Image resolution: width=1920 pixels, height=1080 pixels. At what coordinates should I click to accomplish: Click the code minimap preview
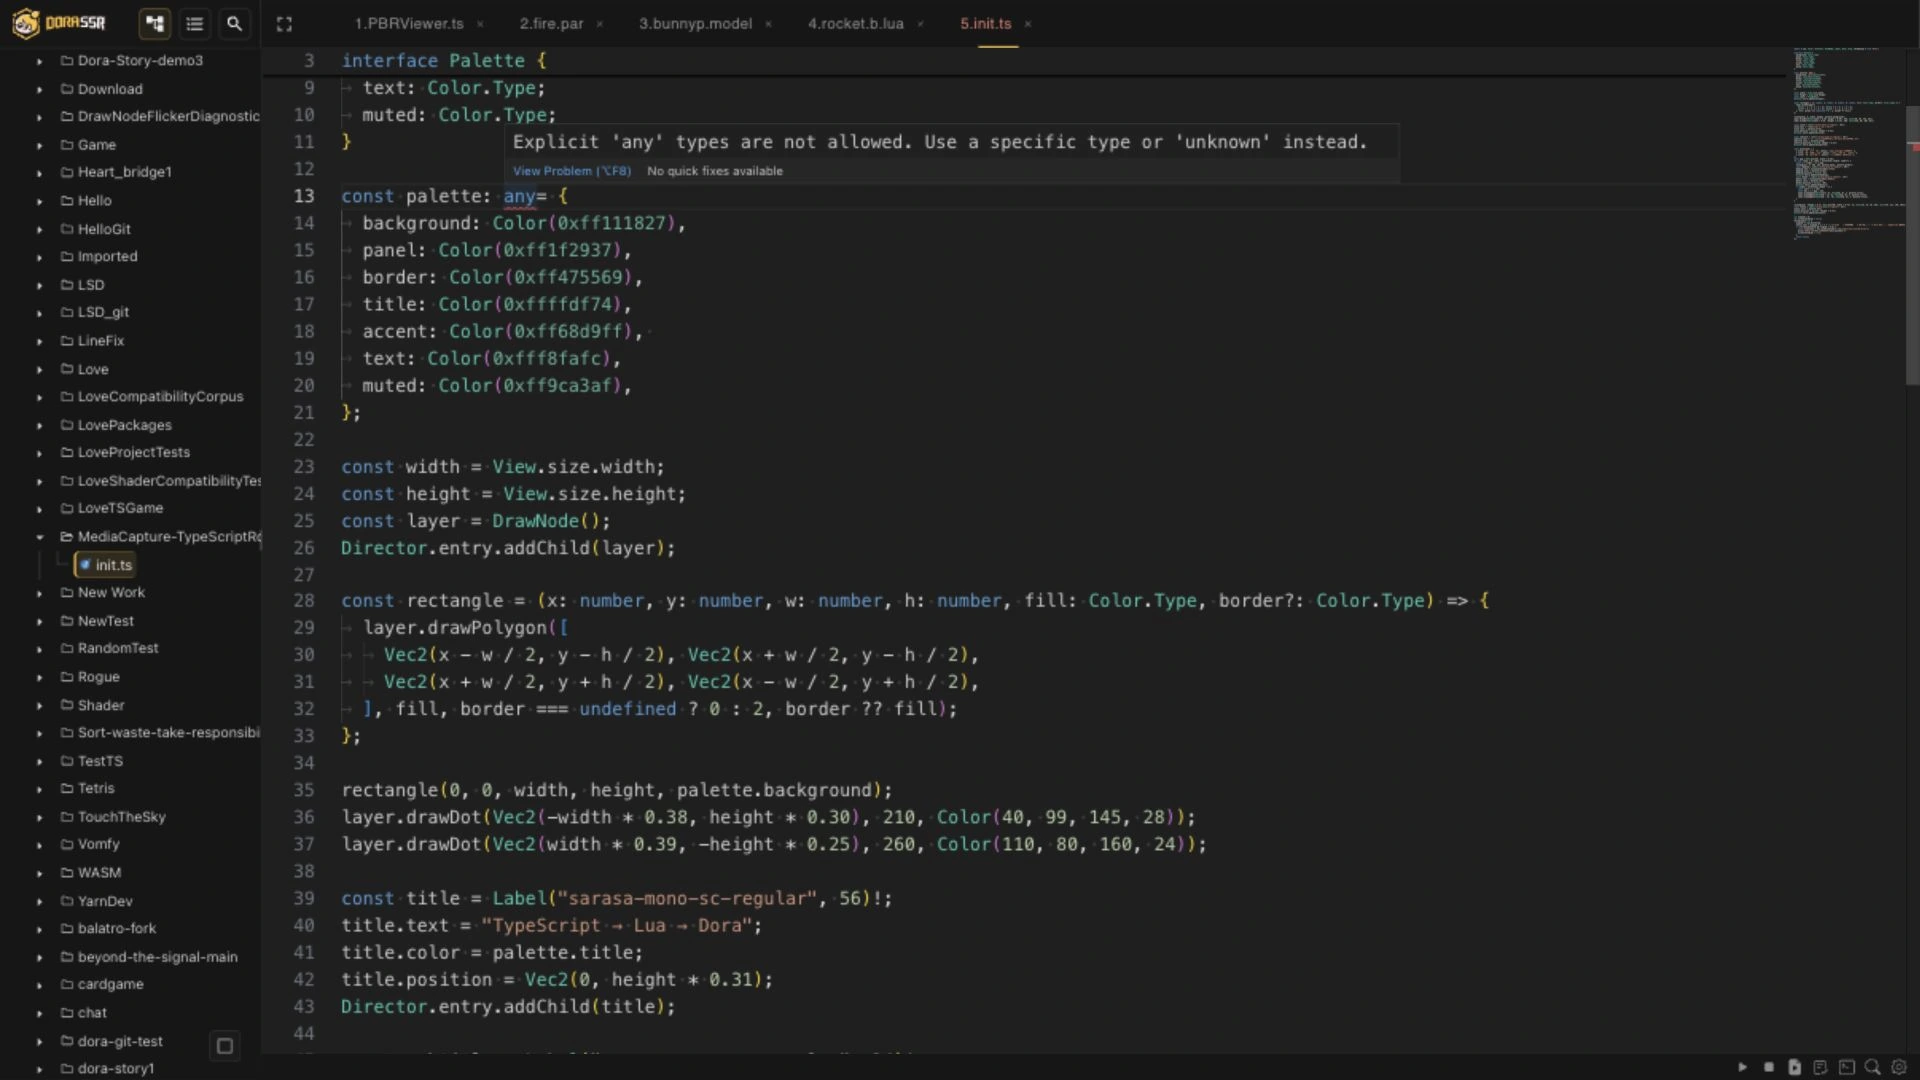point(1848,142)
